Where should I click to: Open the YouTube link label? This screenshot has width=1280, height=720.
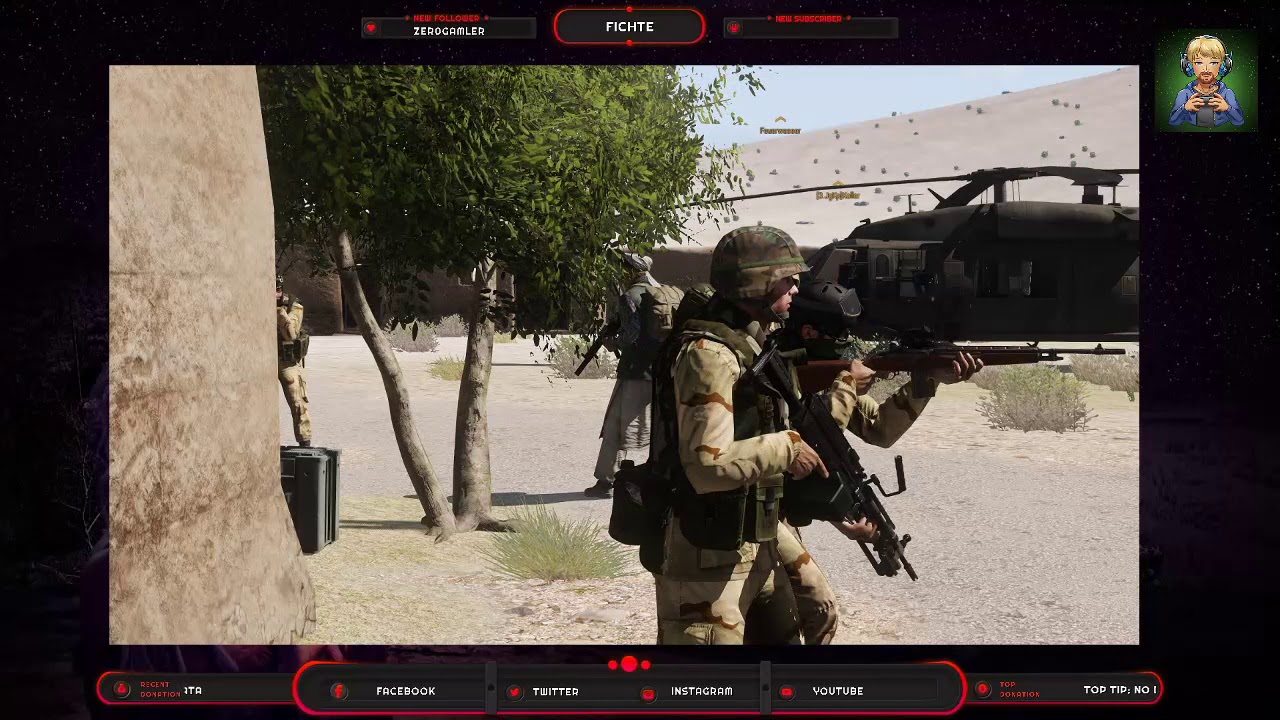coord(838,691)
